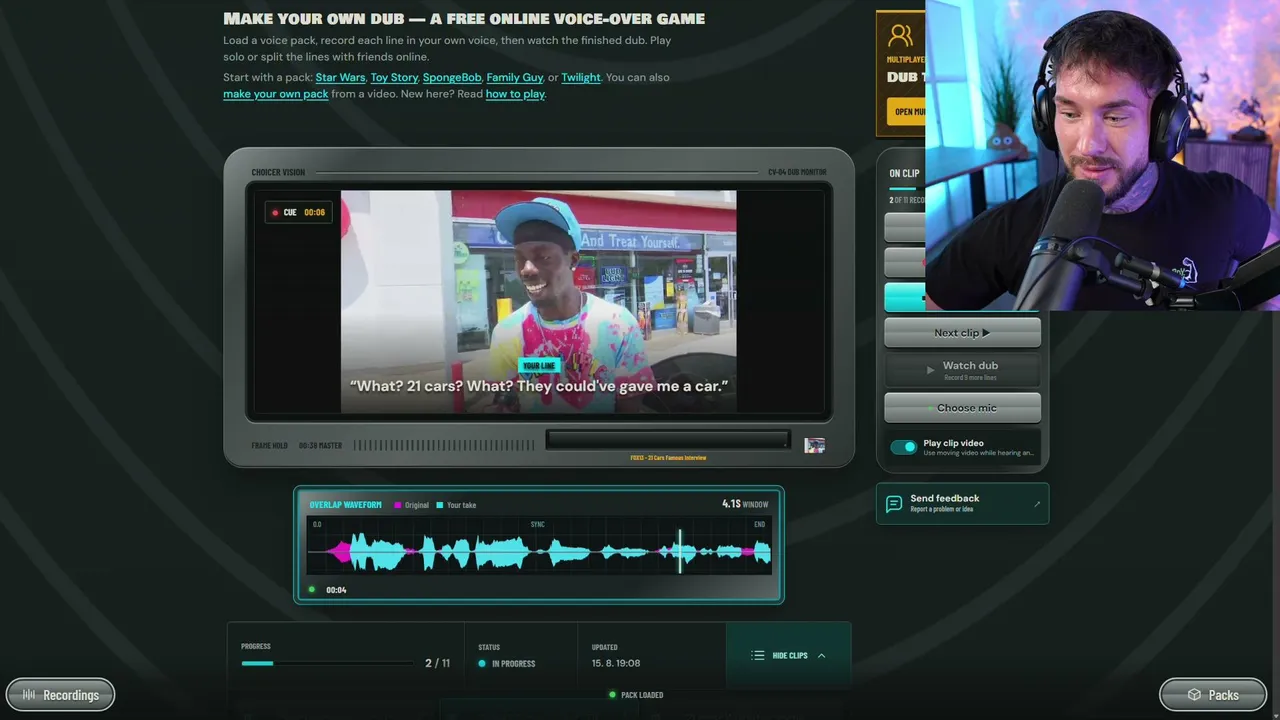Click the list icon beside Hide Clips
Screen dimensions: 1280x720
point(758,656)
